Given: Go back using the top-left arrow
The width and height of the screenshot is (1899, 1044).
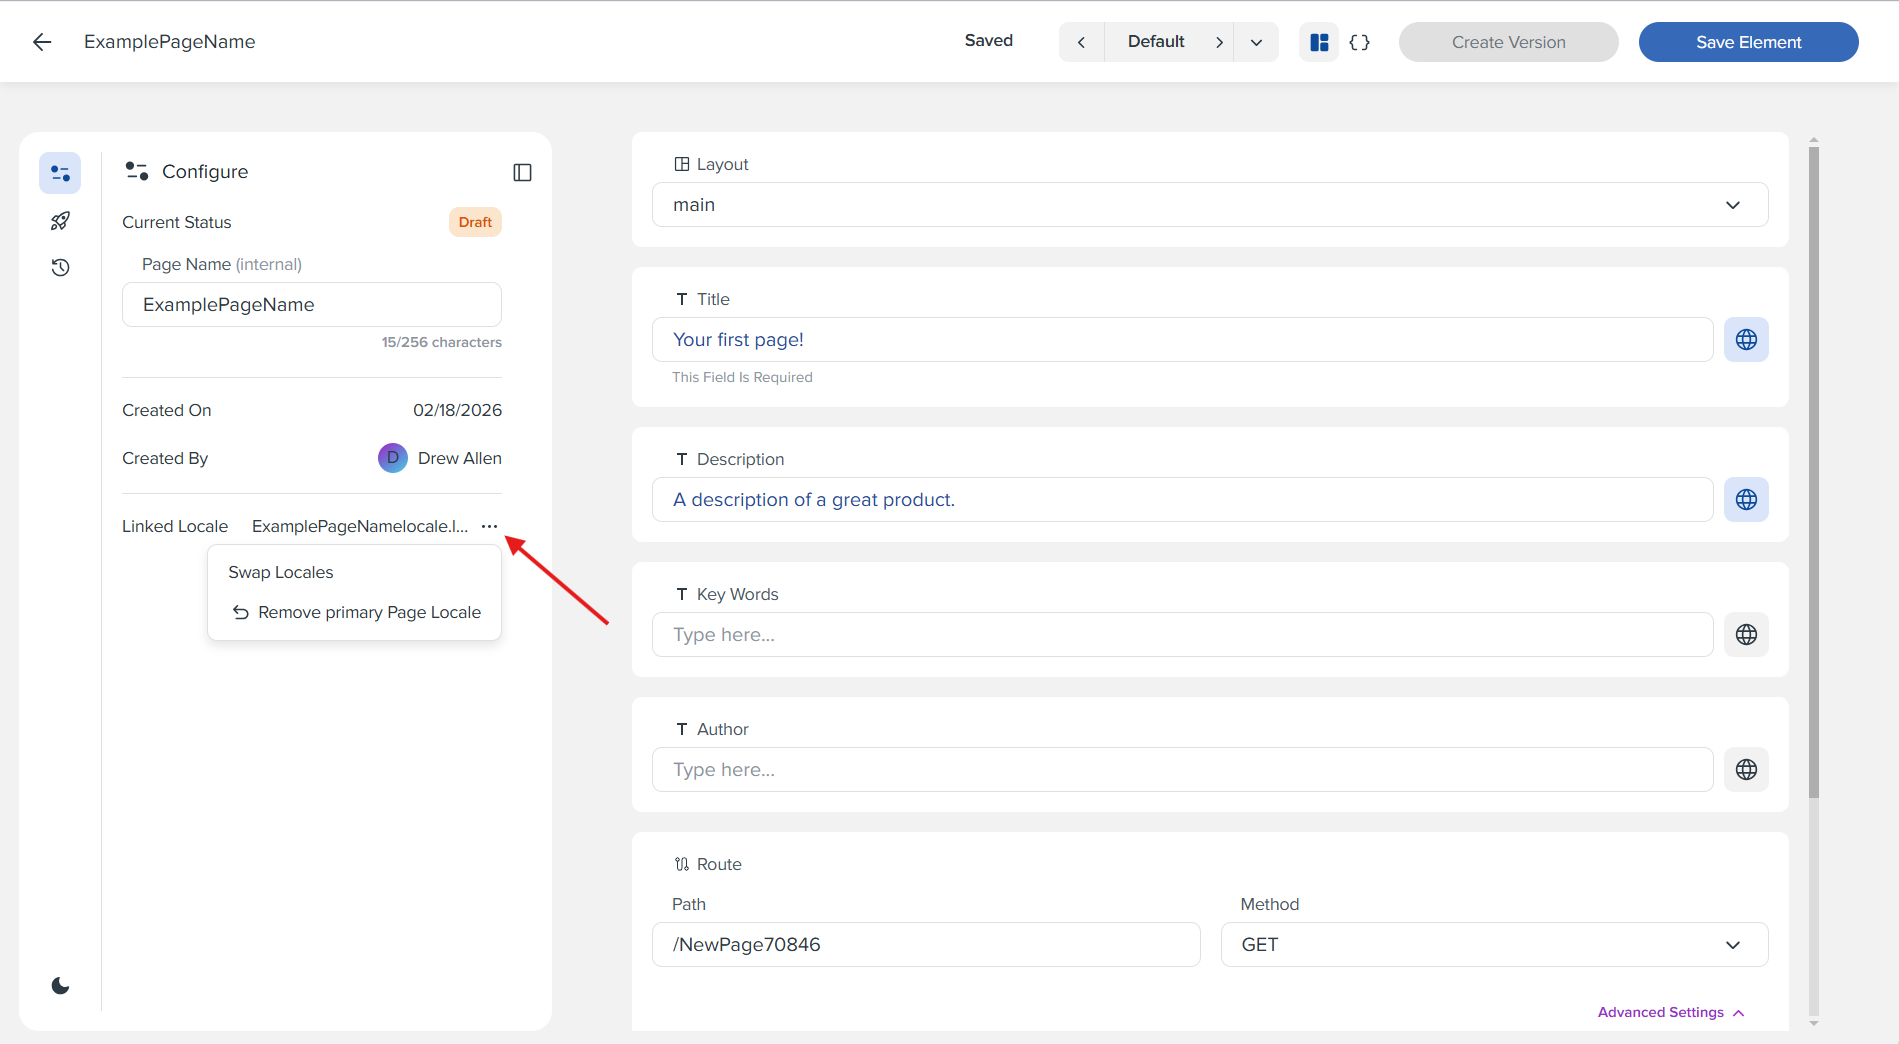Looking at the screenshot, I should [41, 41].
